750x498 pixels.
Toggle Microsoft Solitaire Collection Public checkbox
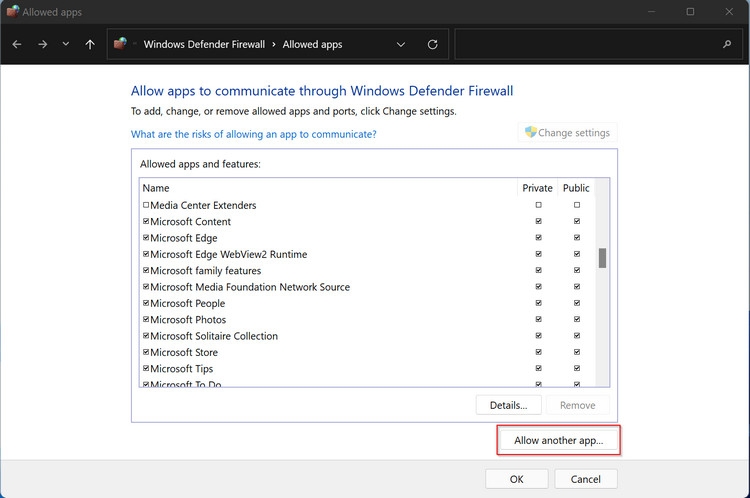(x=577, y=336)
